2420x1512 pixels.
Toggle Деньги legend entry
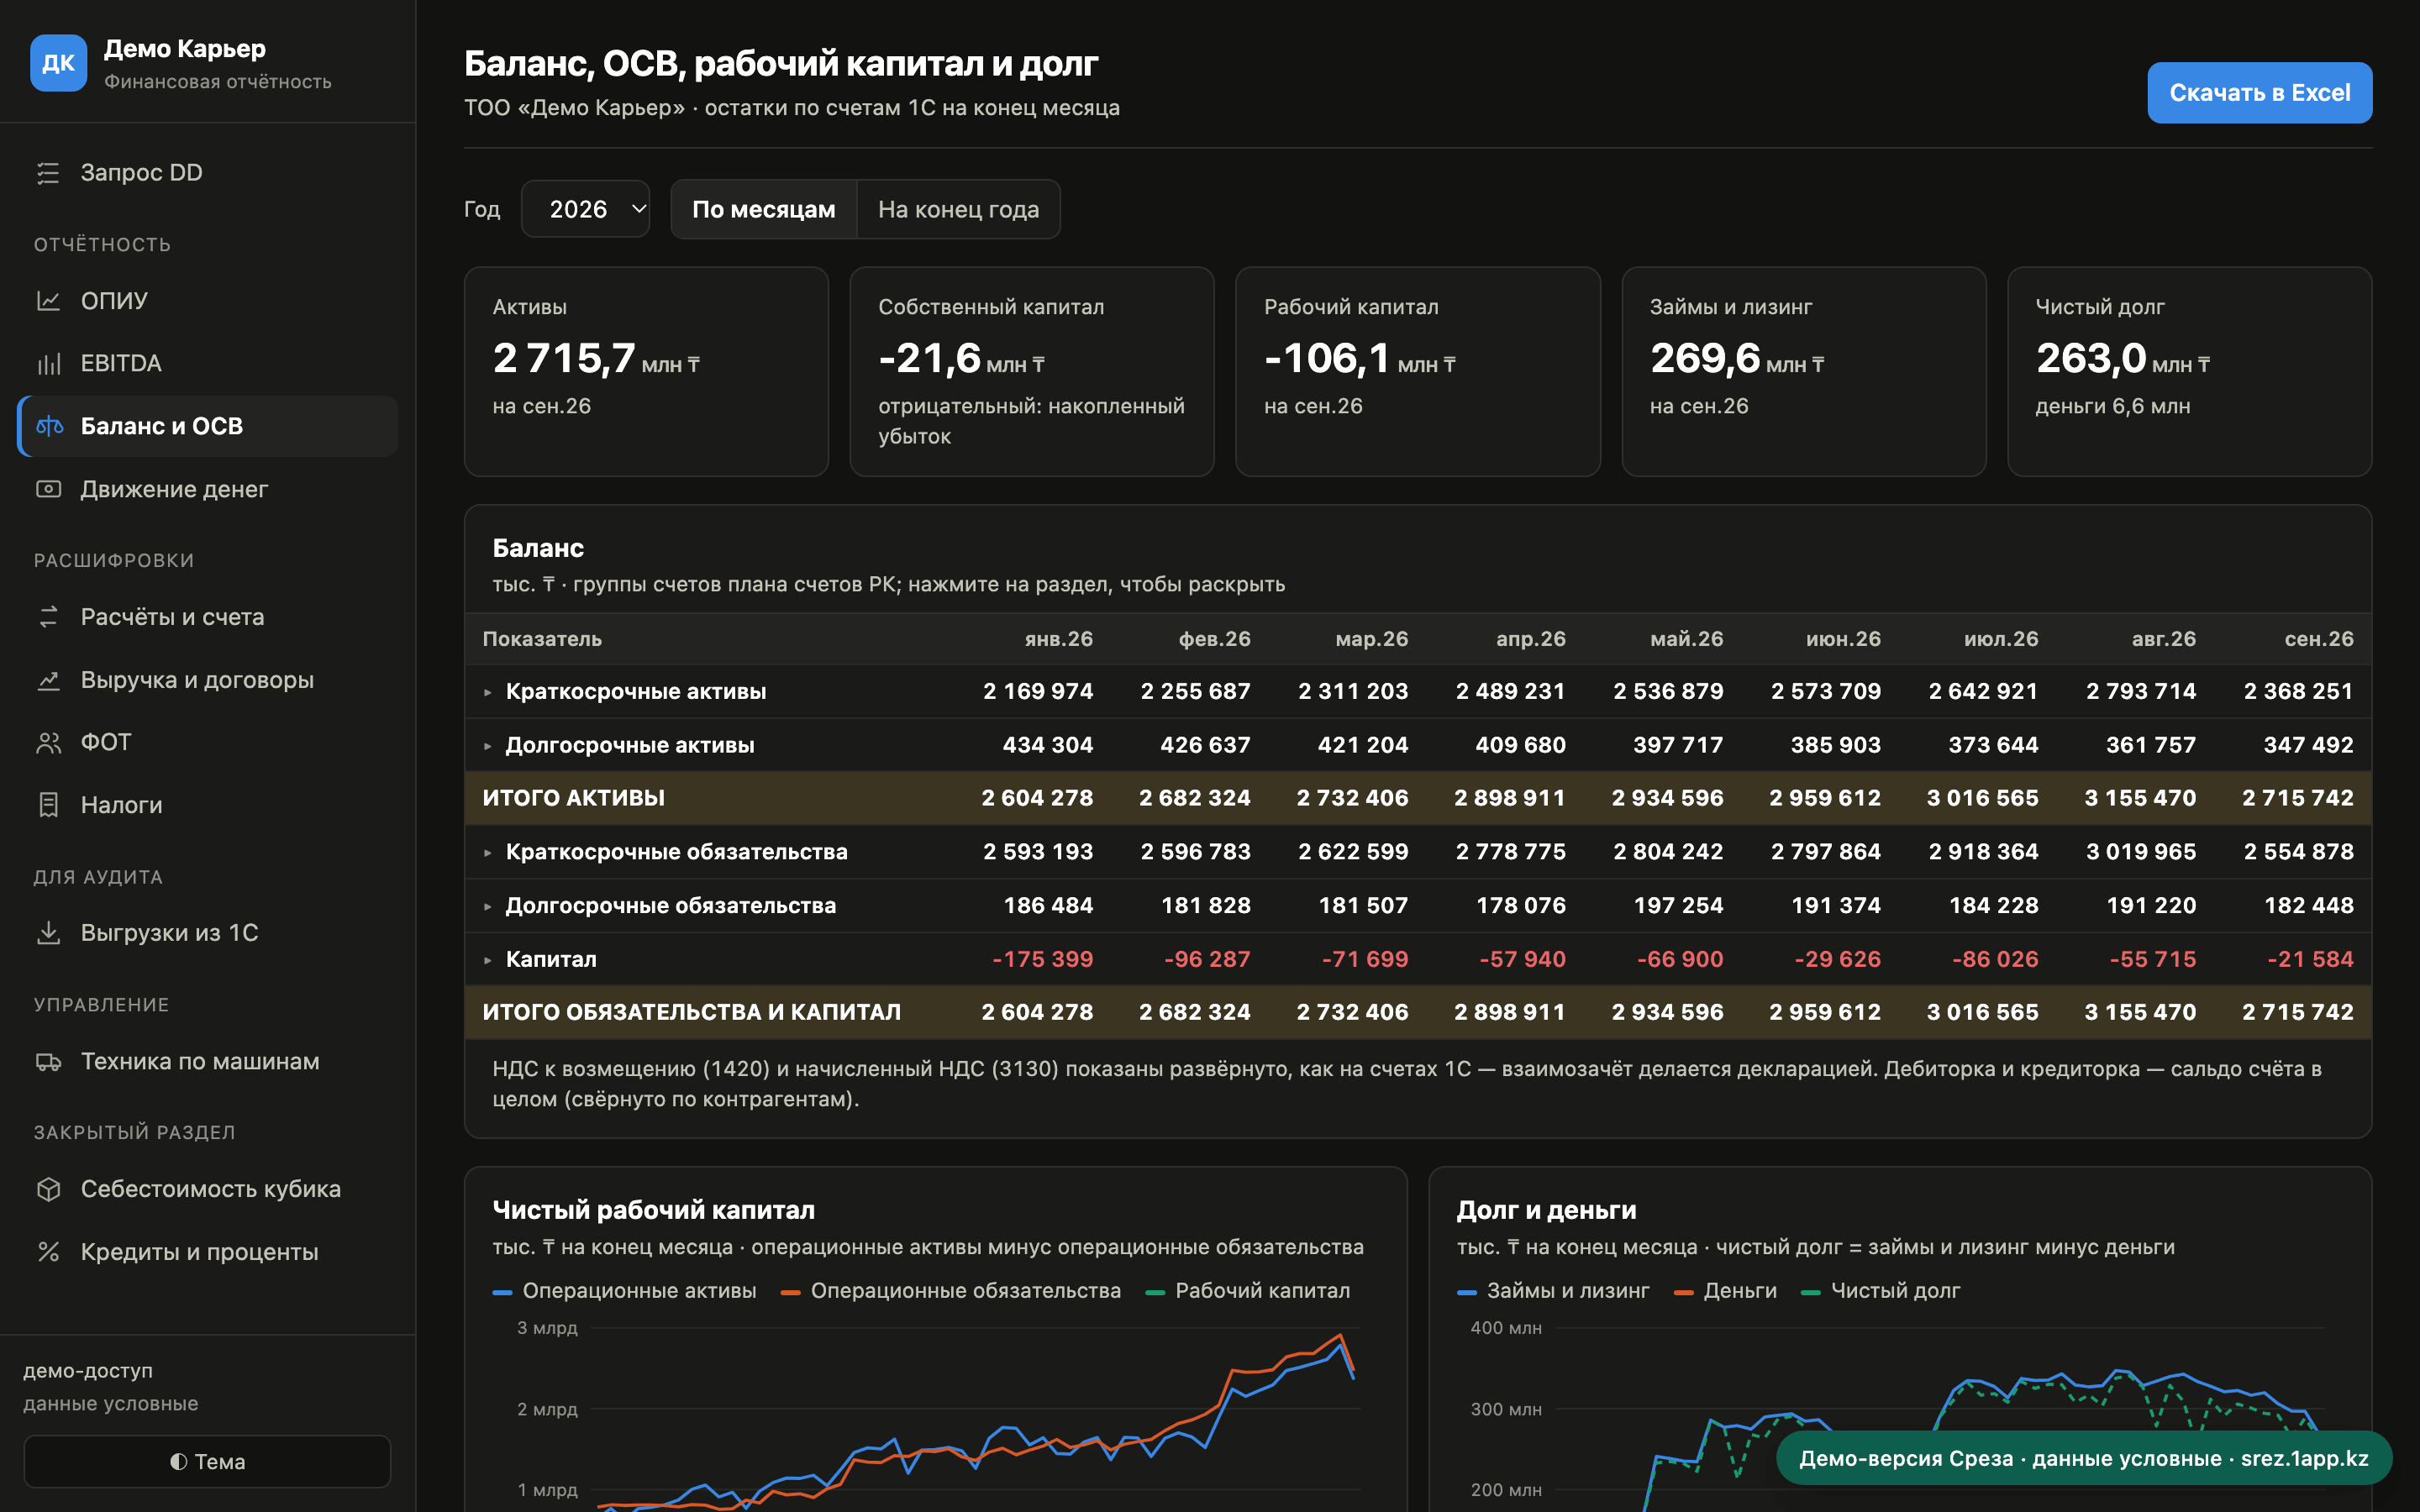pyautogui.click(x=1725, y=1291)
